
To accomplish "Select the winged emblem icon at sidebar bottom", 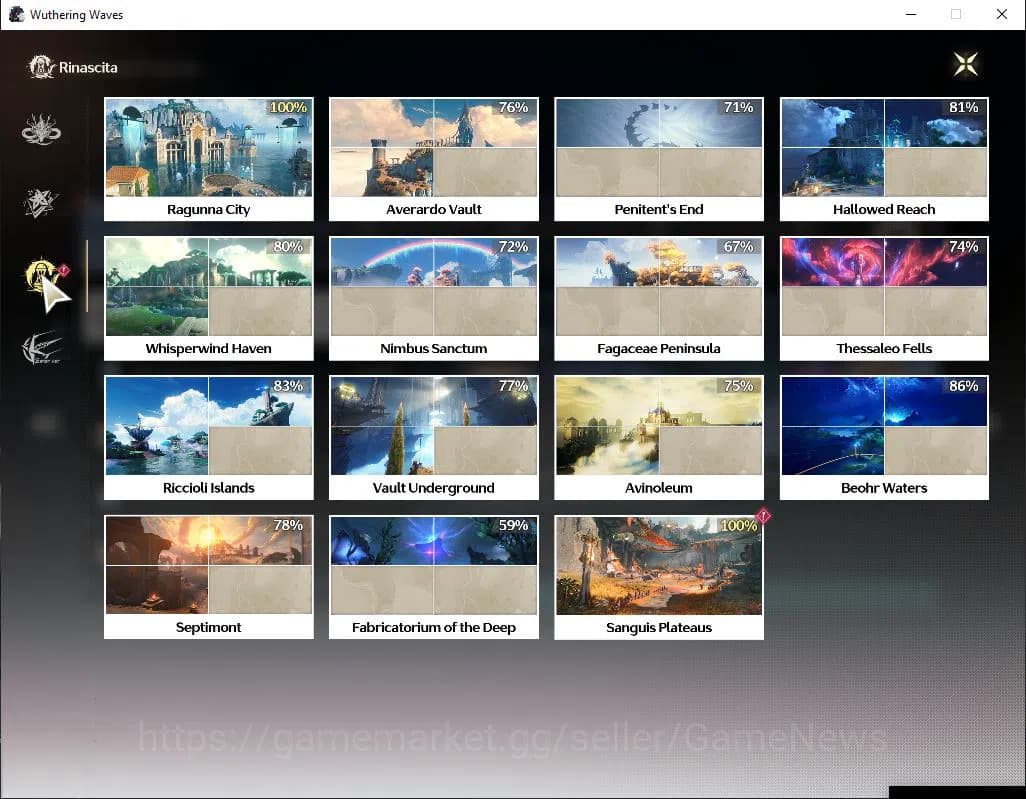I will 42,348.
